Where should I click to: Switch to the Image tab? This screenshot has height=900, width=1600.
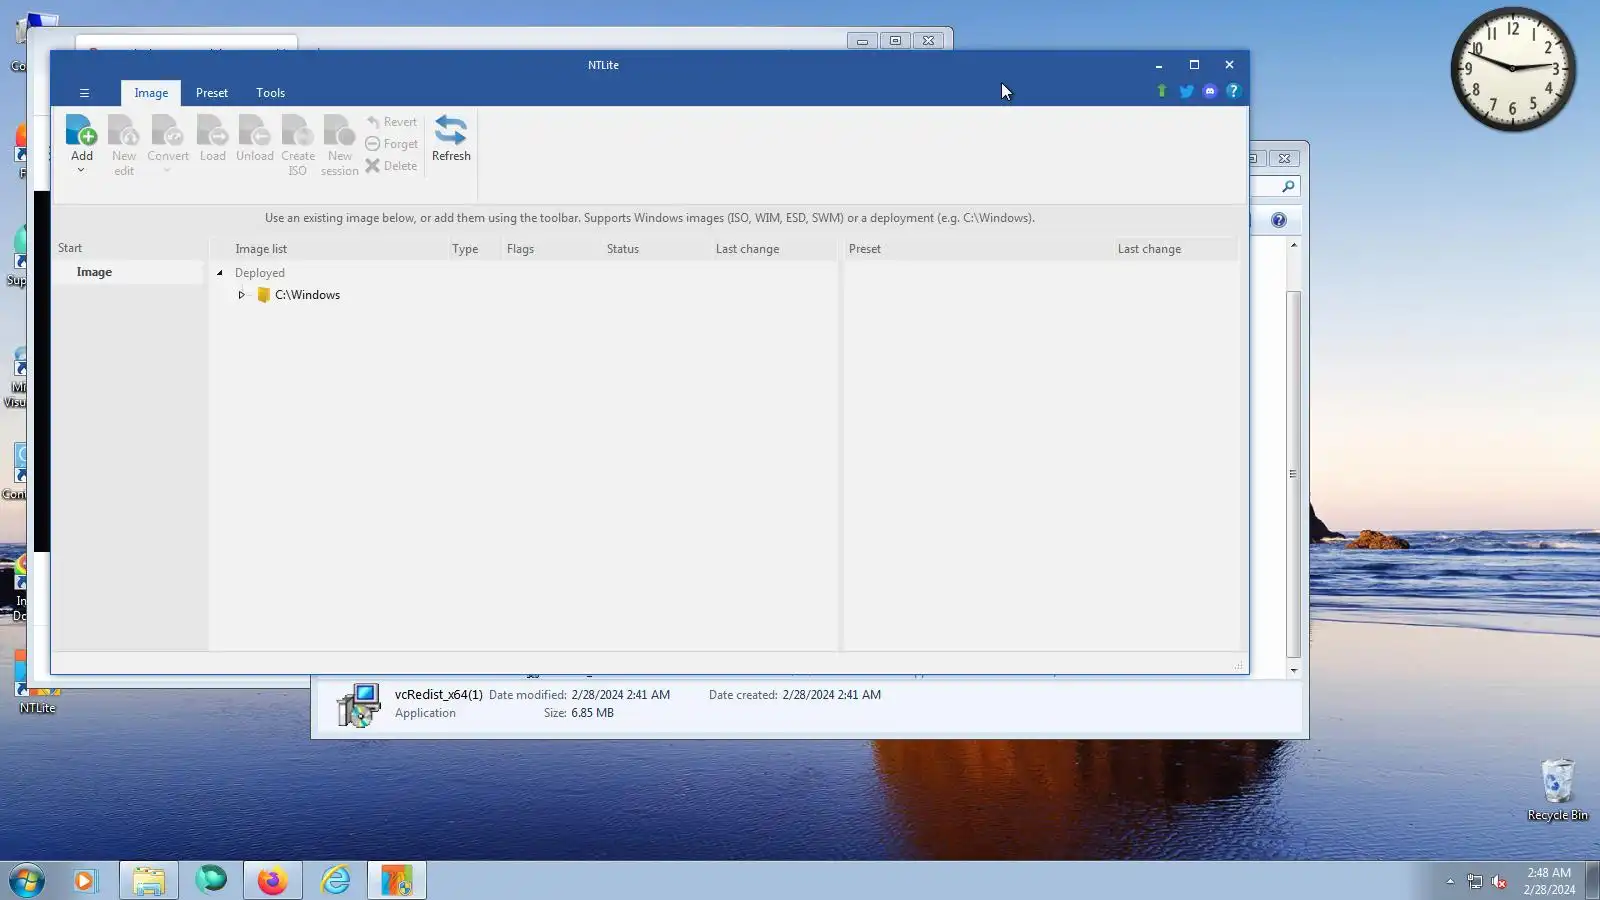click(x=151, y=93)
